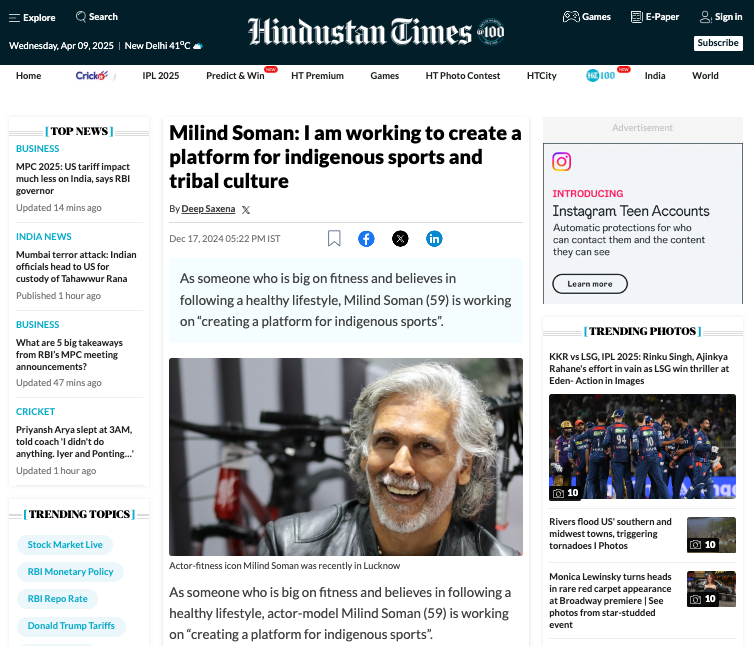This screenshot has width=754, height=646.
Task: Click 'Updated 14 mins ago' timestamp
Action: click(x=59, y=208)
